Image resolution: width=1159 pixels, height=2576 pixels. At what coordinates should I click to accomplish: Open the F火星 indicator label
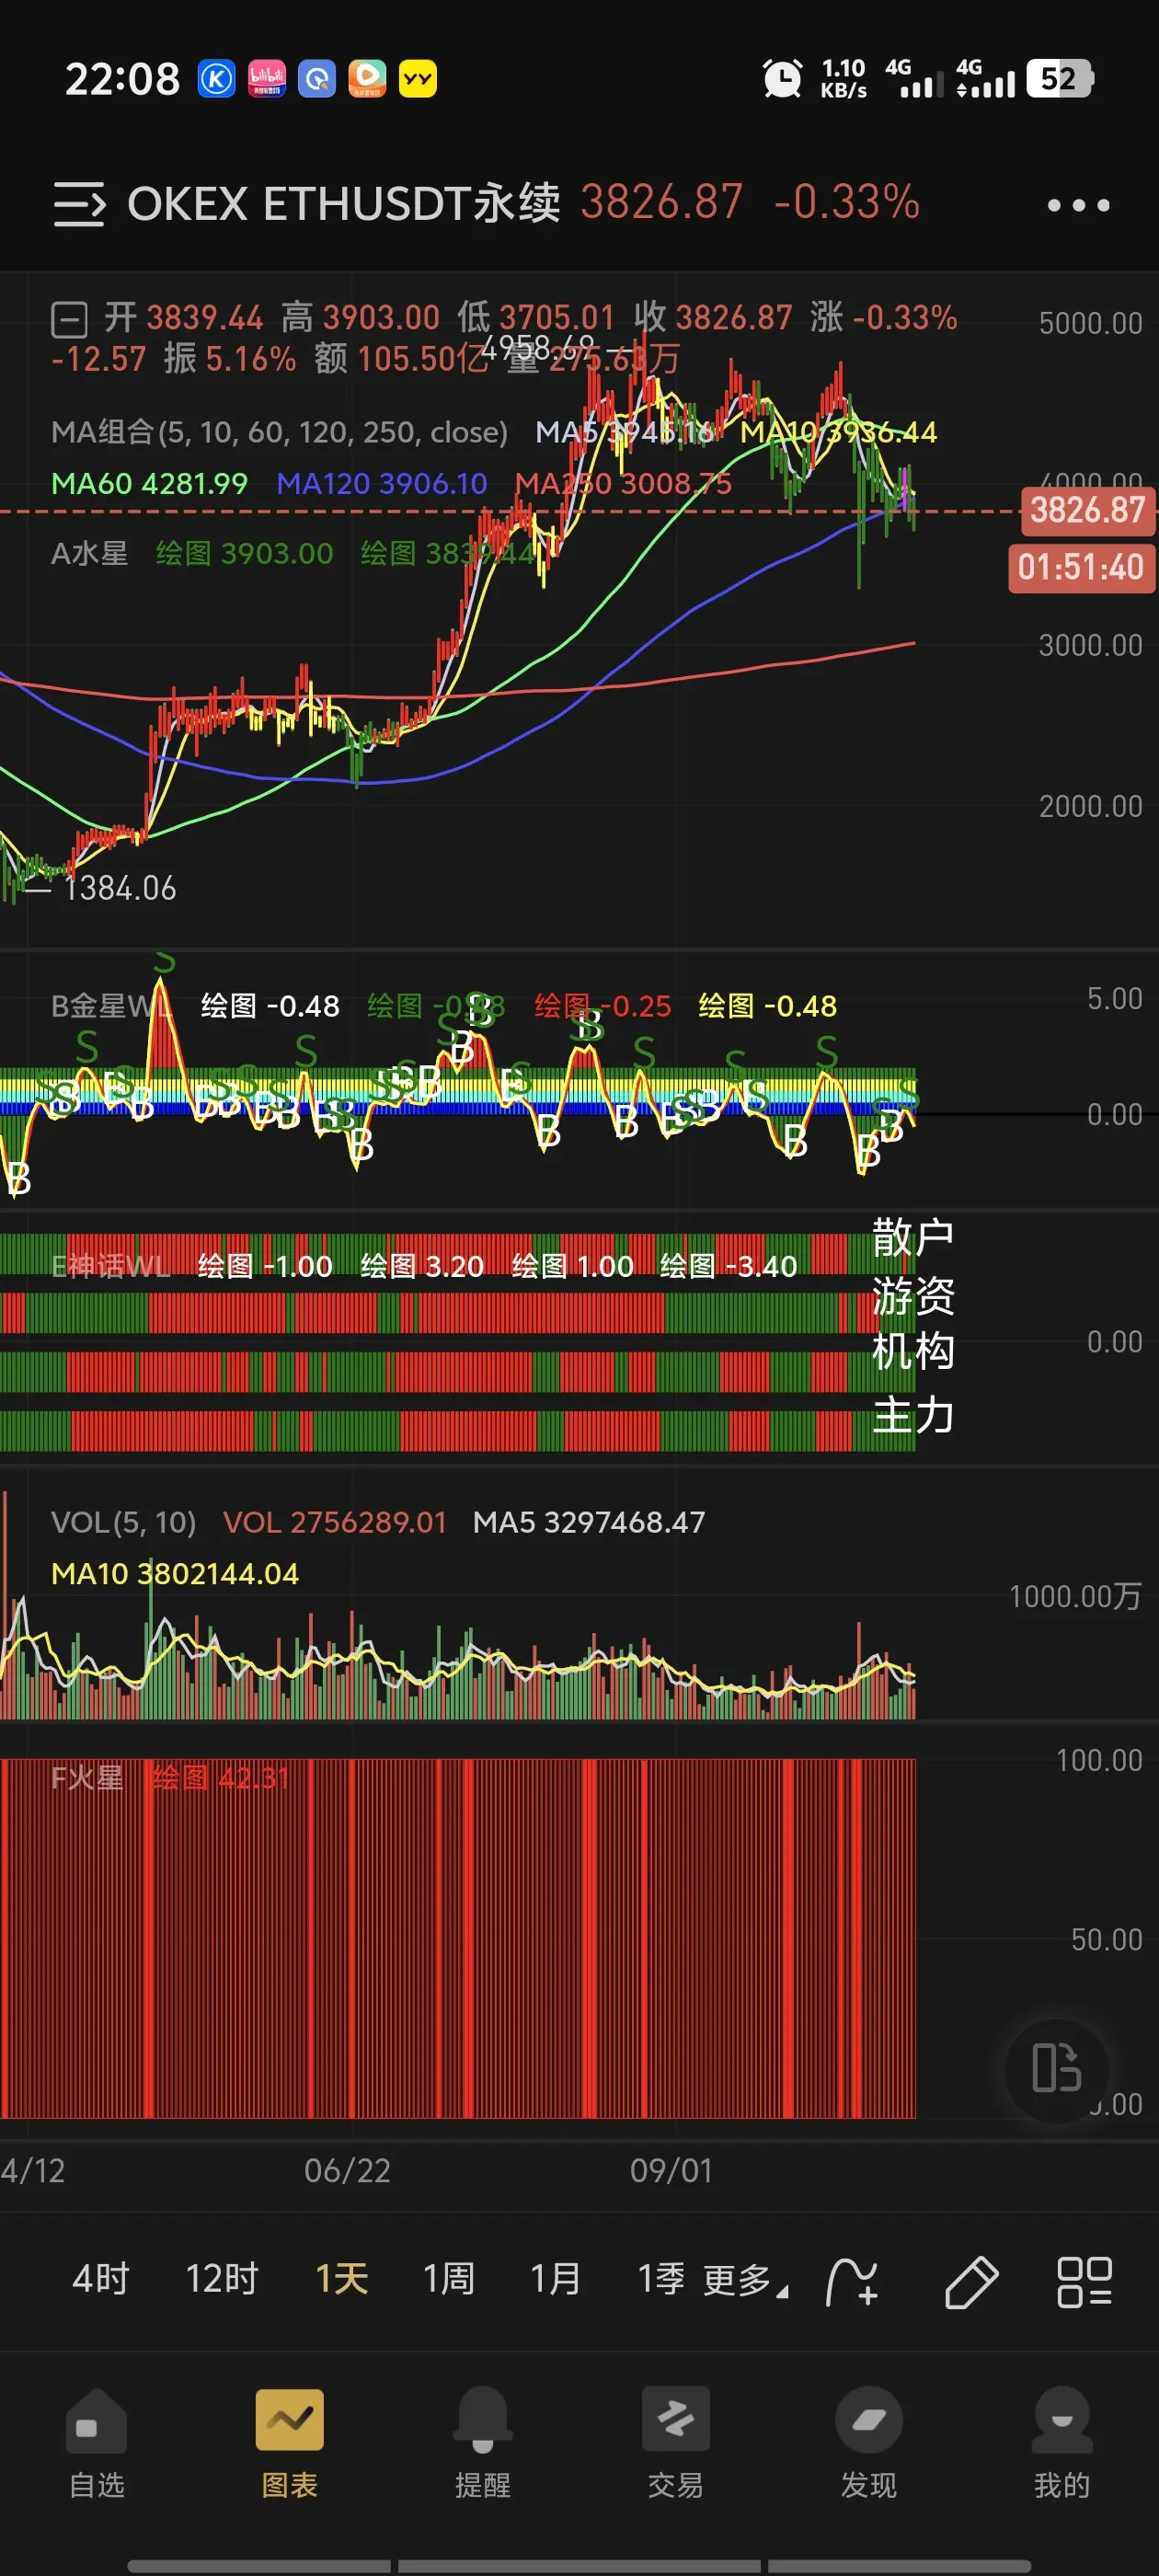tap(87, 1778)
